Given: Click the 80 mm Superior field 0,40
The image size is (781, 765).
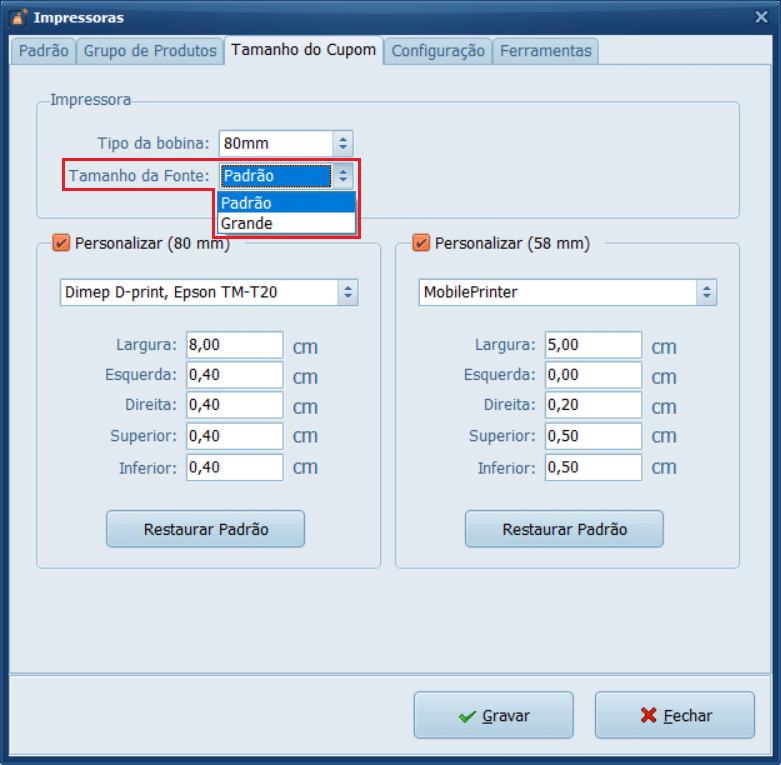Looking at the screenshot, I should (x=235, y=436).
